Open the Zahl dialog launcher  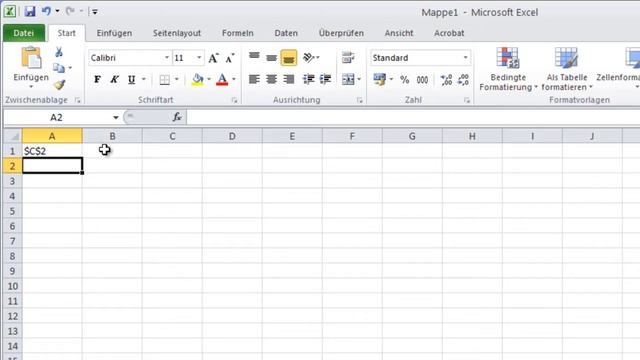click(467, 100)
